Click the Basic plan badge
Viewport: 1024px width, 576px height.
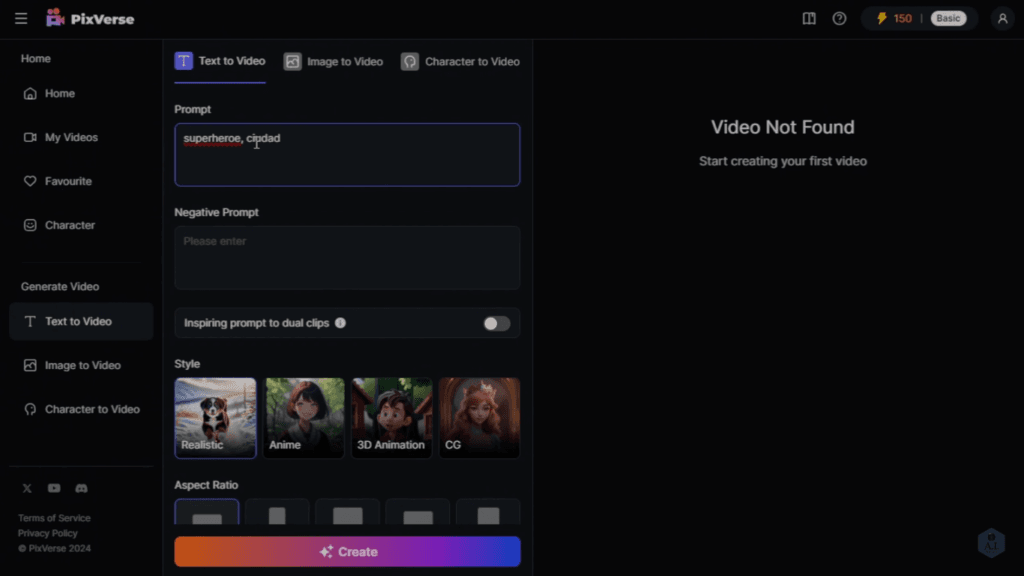pyautogui.click(x=948, y=18)
